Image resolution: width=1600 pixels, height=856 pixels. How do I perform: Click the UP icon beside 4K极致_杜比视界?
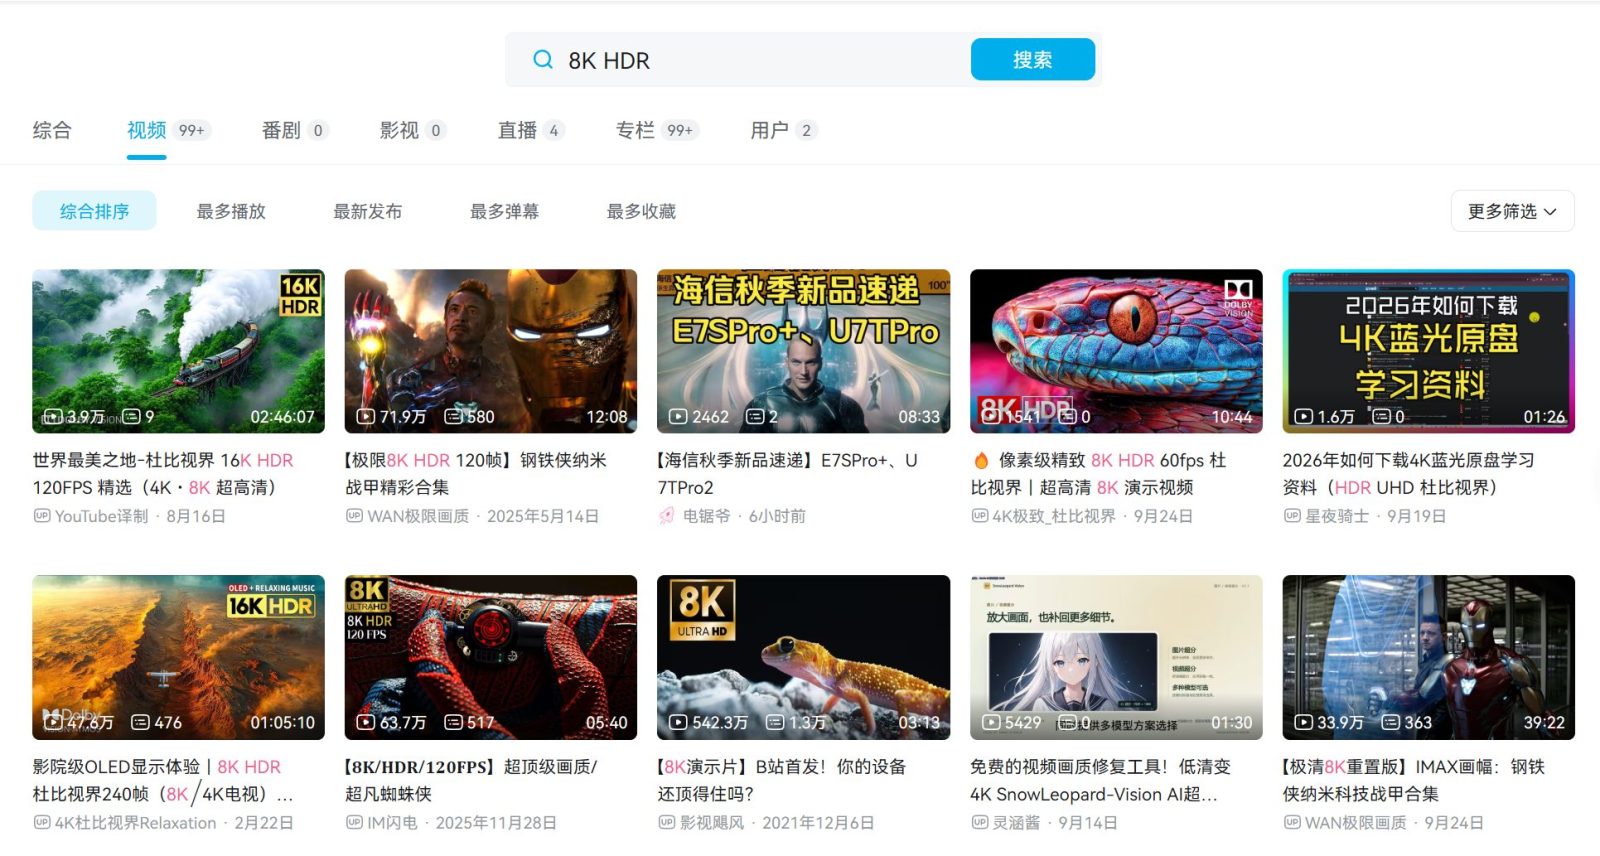tap(979, 516)
